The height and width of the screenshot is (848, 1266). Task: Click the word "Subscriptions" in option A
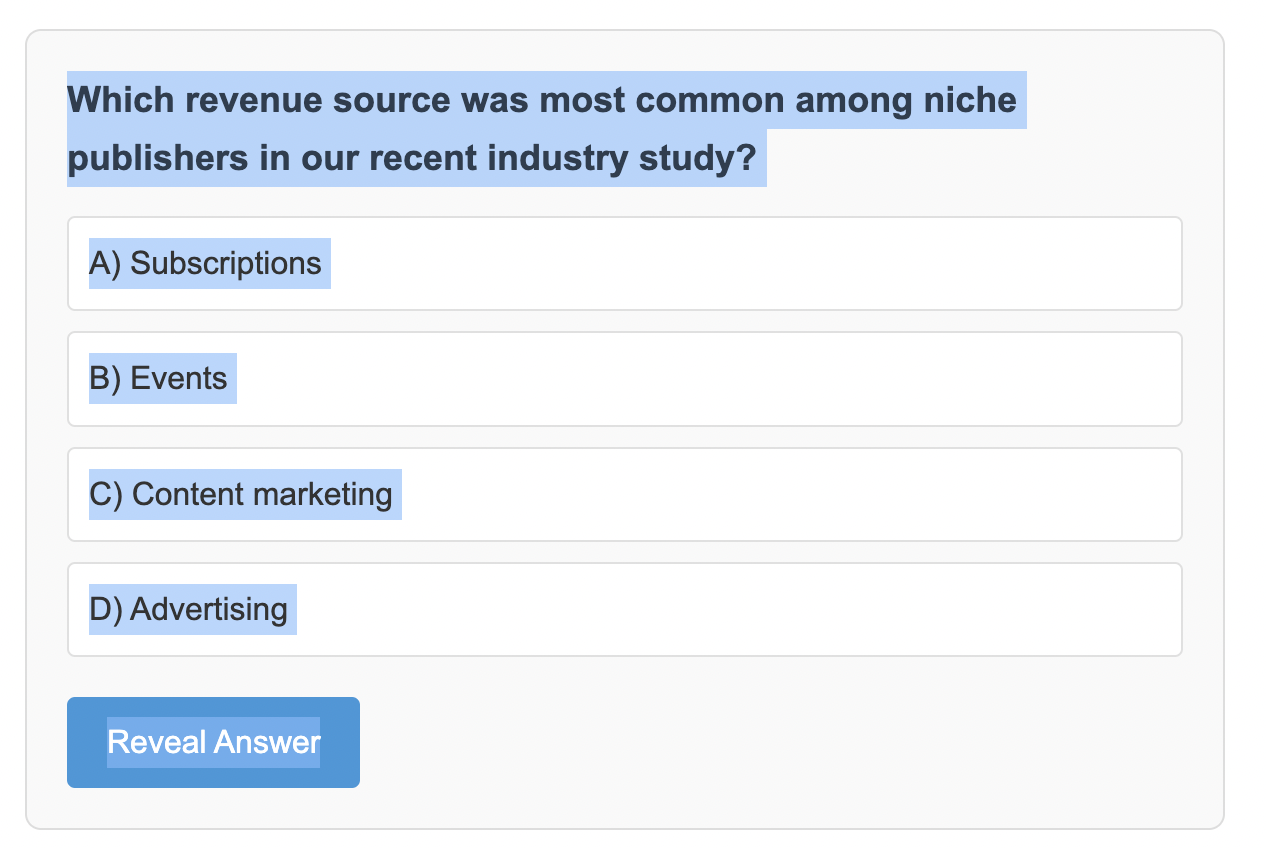[226, 264]
